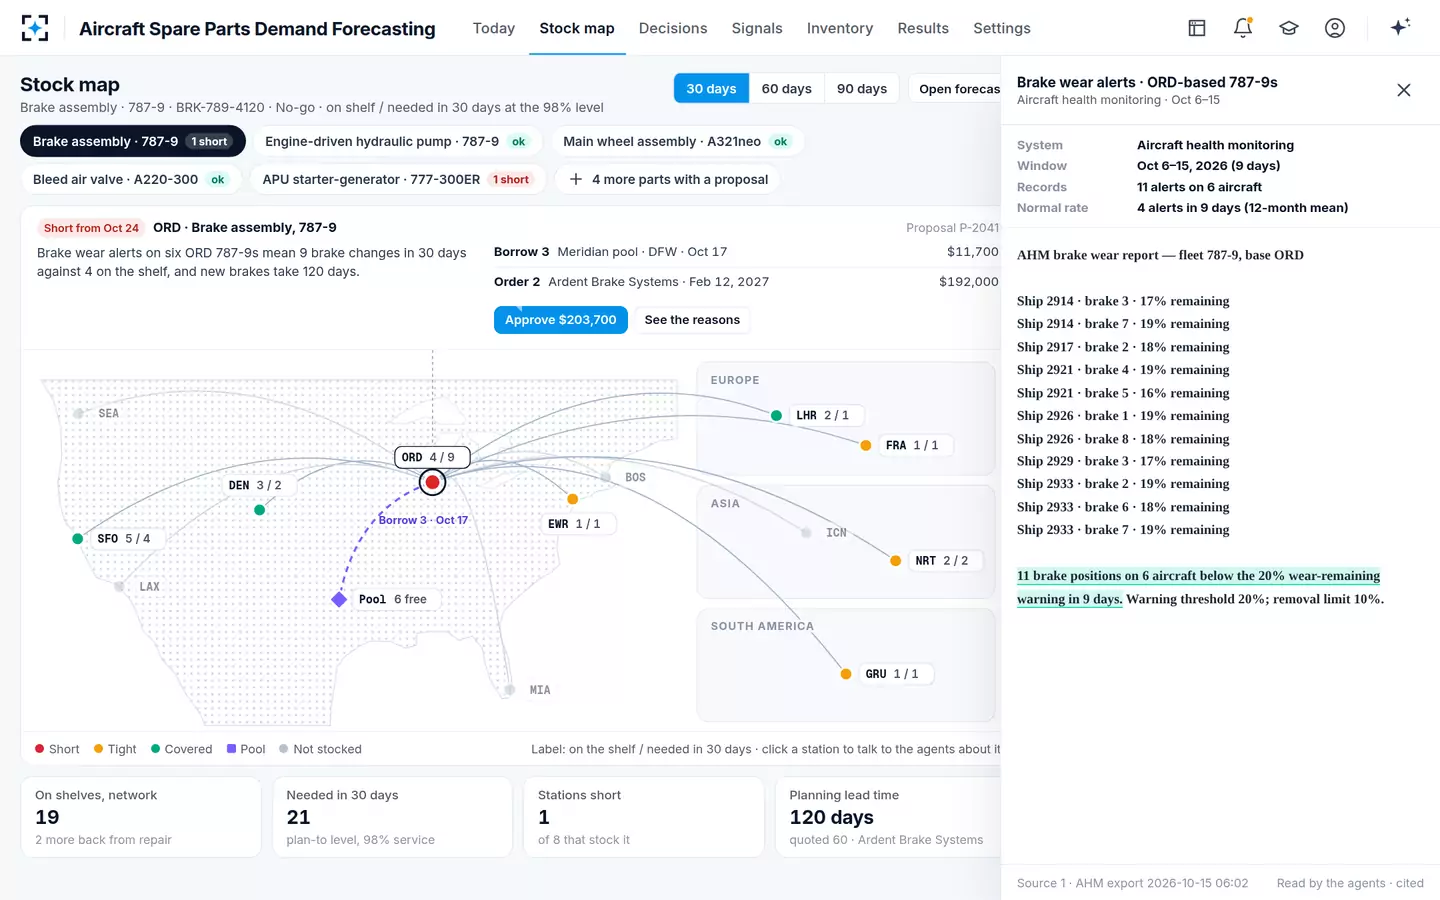This screenshot has width=1440, height=900.
Task: Select the orange FRA station dot
Action: 866,445
